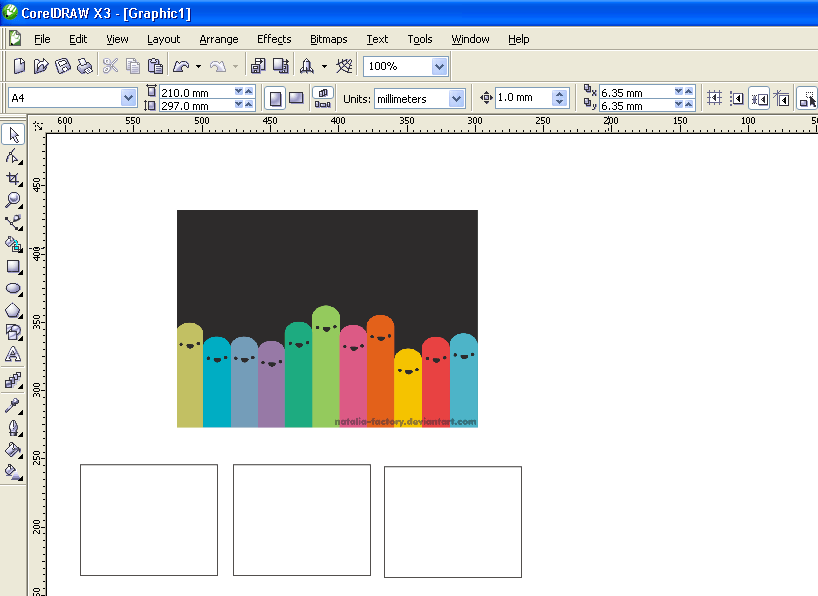Viewport: 818px width, 596px height.
Task: Click the Print icon
Action: coord(85,66)
